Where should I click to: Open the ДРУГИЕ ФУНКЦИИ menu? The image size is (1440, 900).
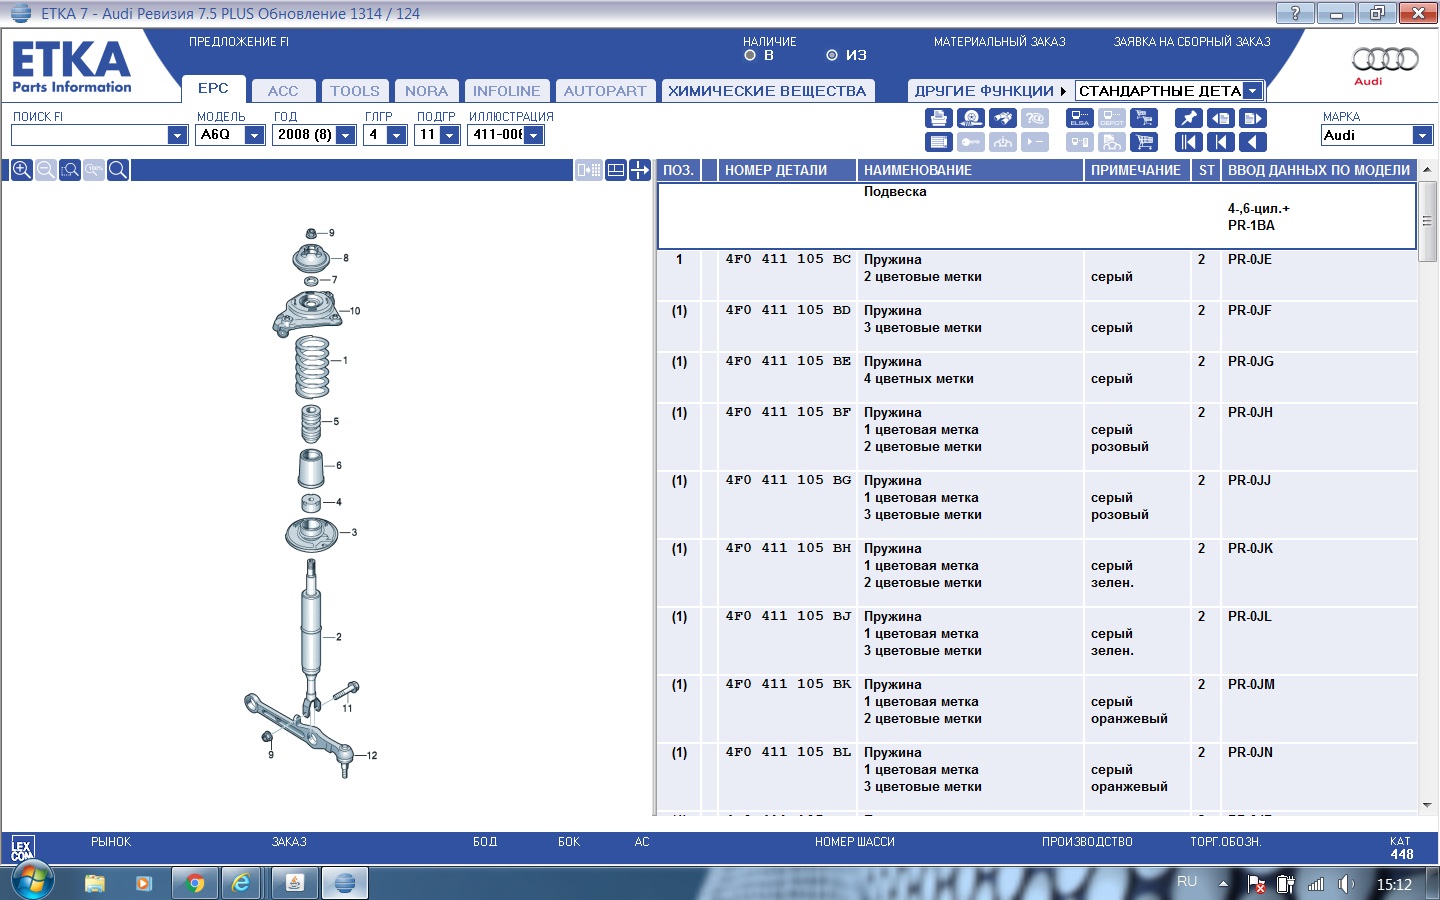[989, 91]
